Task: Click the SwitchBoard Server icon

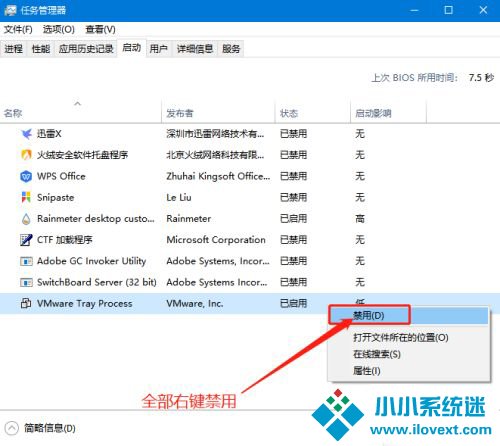Action: click(x=26, y=282)
